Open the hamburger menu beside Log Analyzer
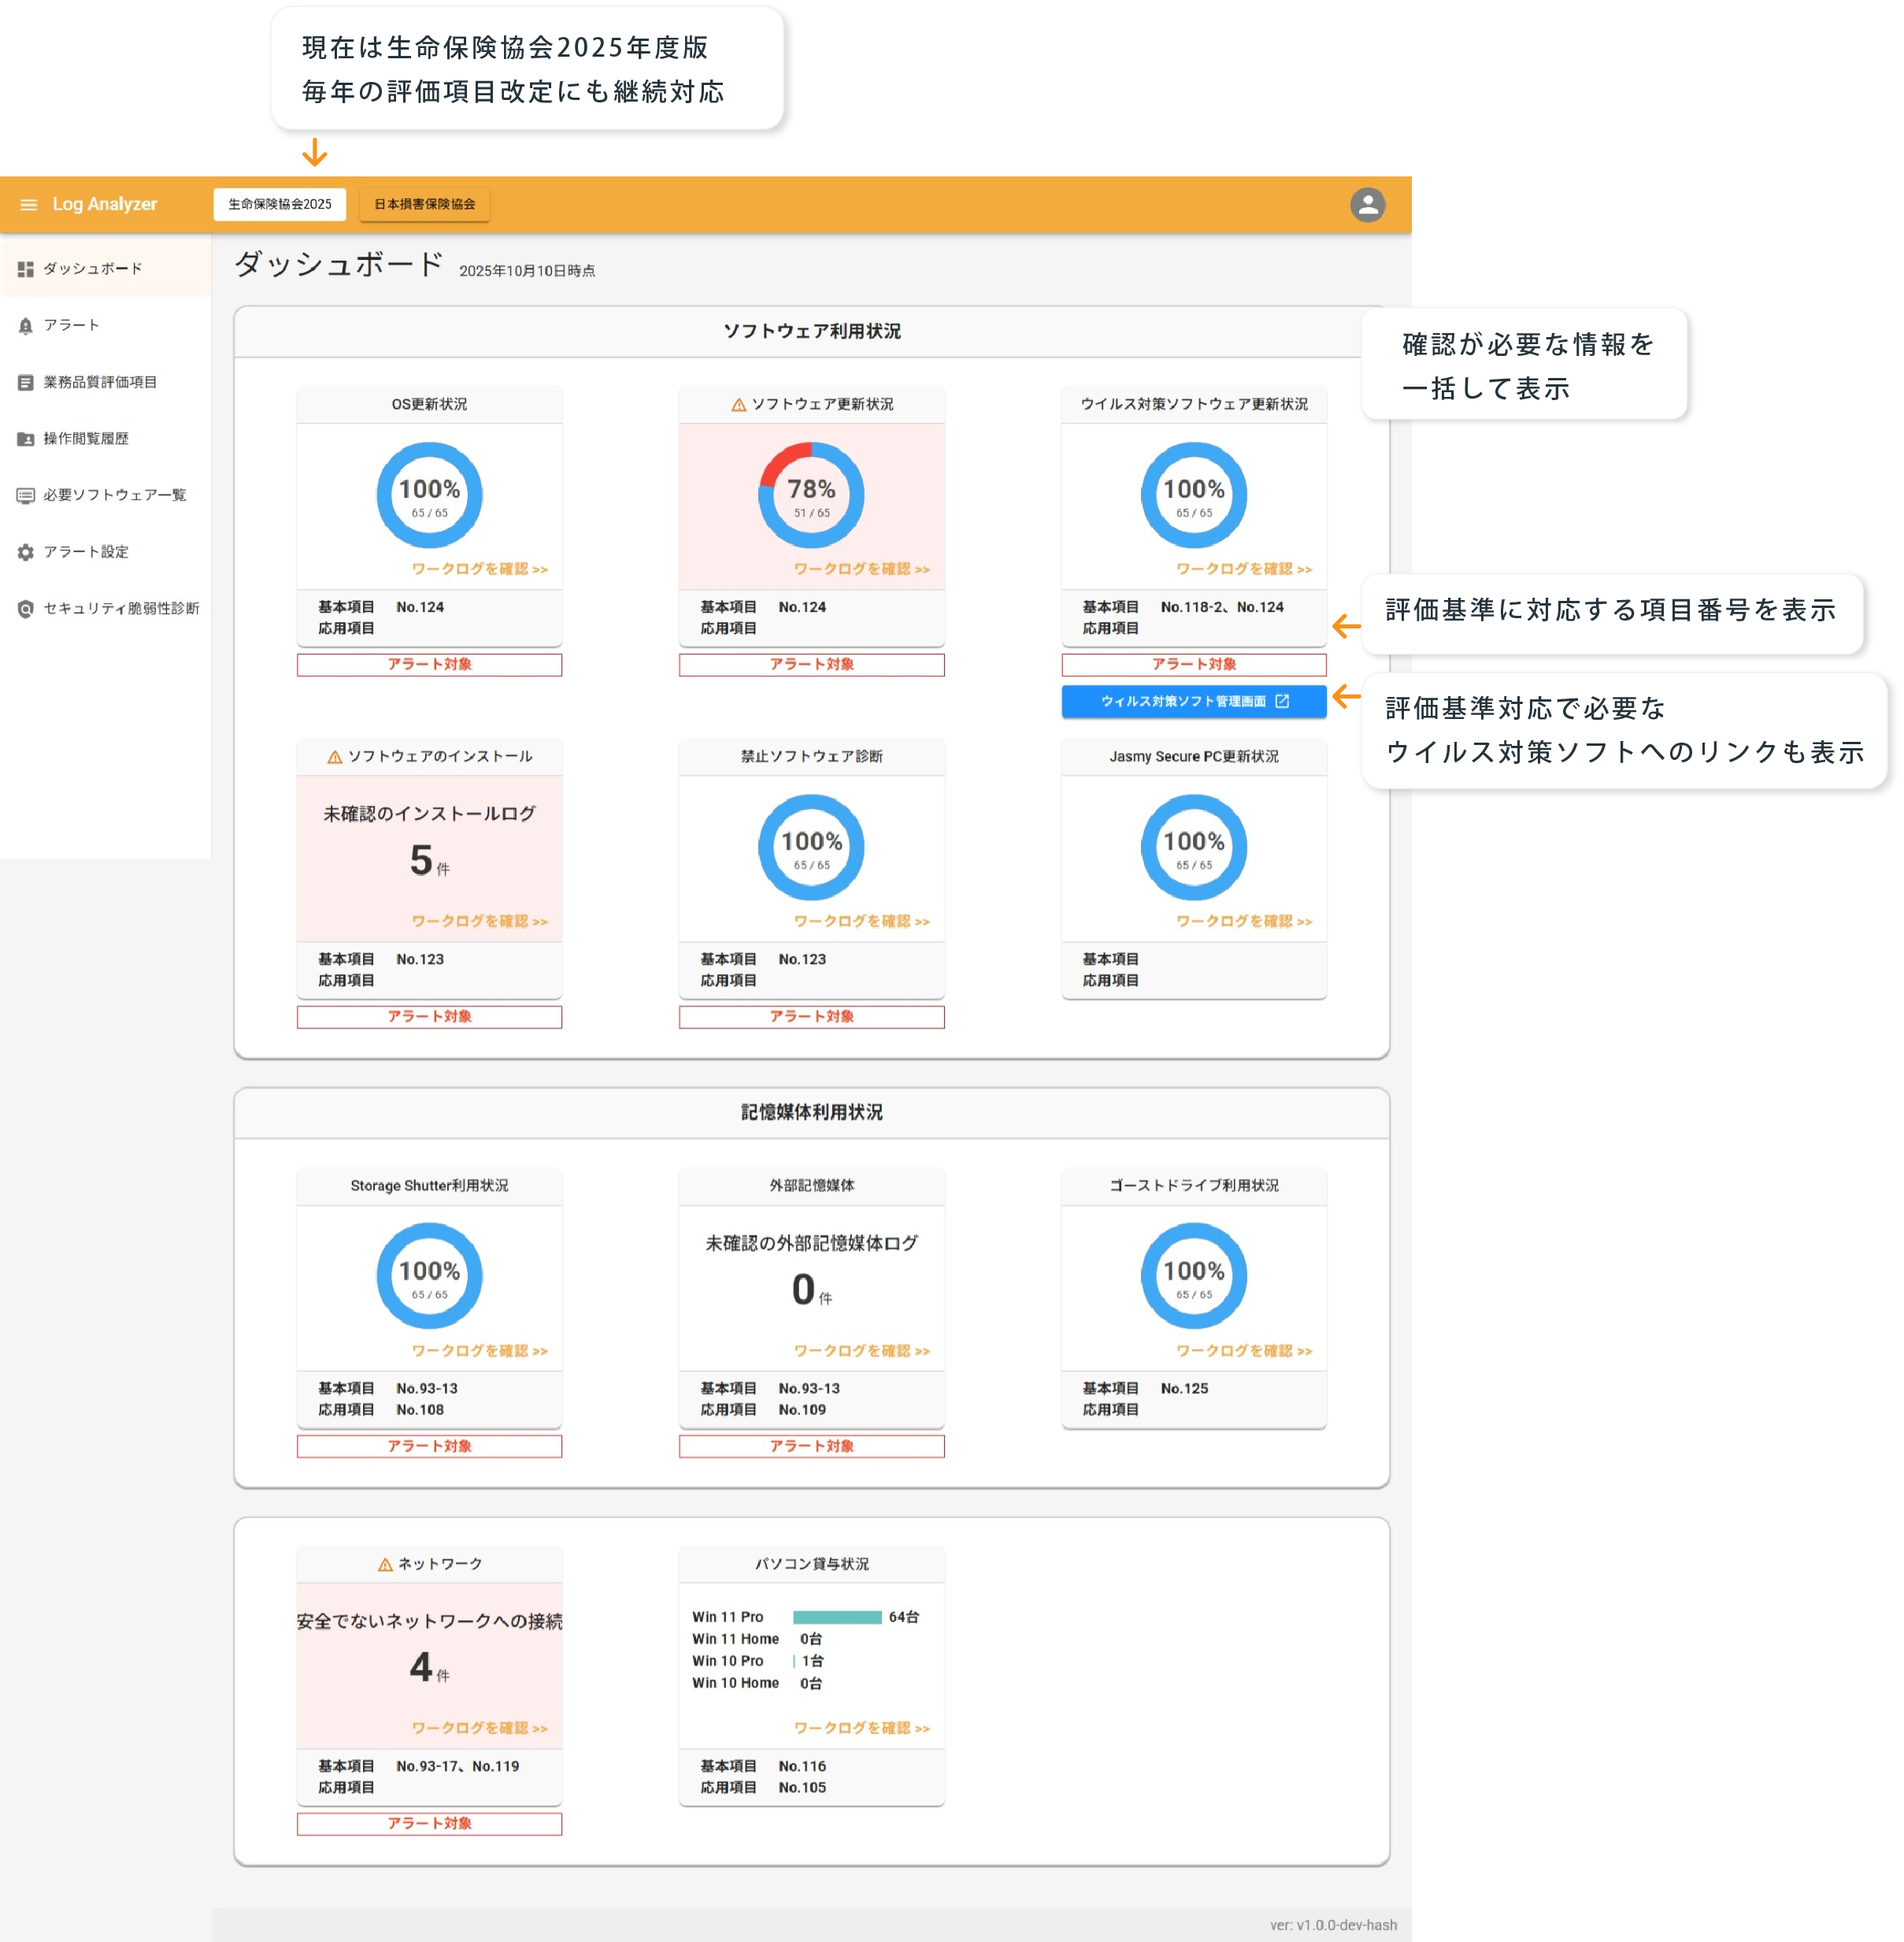The width and height of the screenshot is (1904, 1942). (29, 204)
